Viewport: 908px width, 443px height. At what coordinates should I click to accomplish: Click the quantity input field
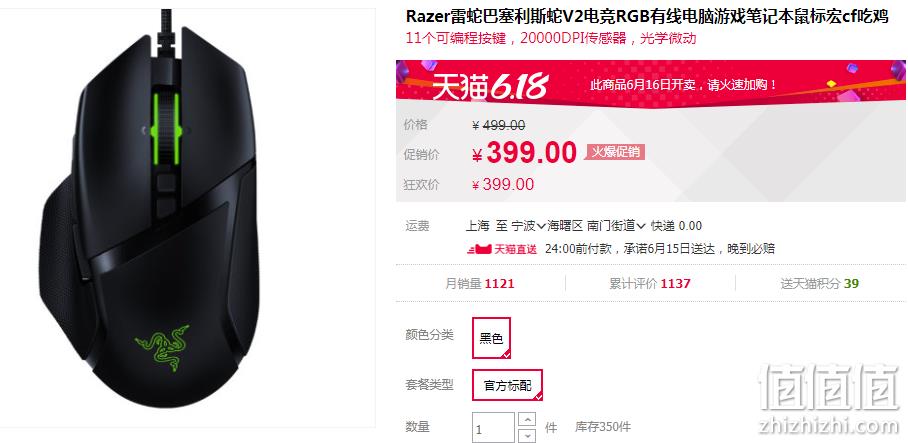[x=493, y=428]
